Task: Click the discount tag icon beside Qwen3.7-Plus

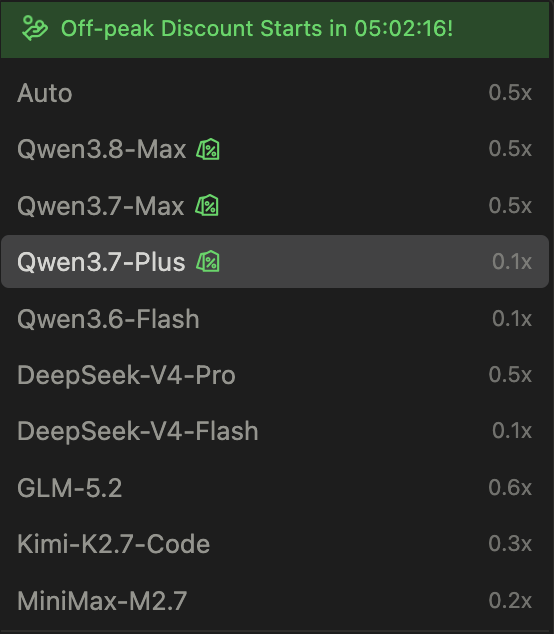Action: pos(208,262)
